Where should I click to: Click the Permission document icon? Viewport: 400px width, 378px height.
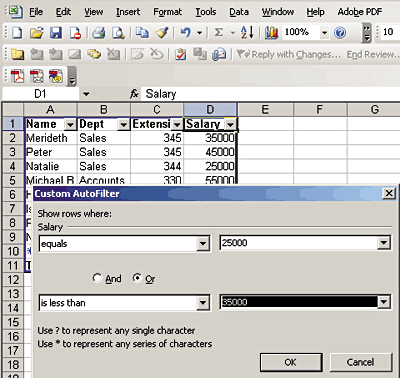76,33
